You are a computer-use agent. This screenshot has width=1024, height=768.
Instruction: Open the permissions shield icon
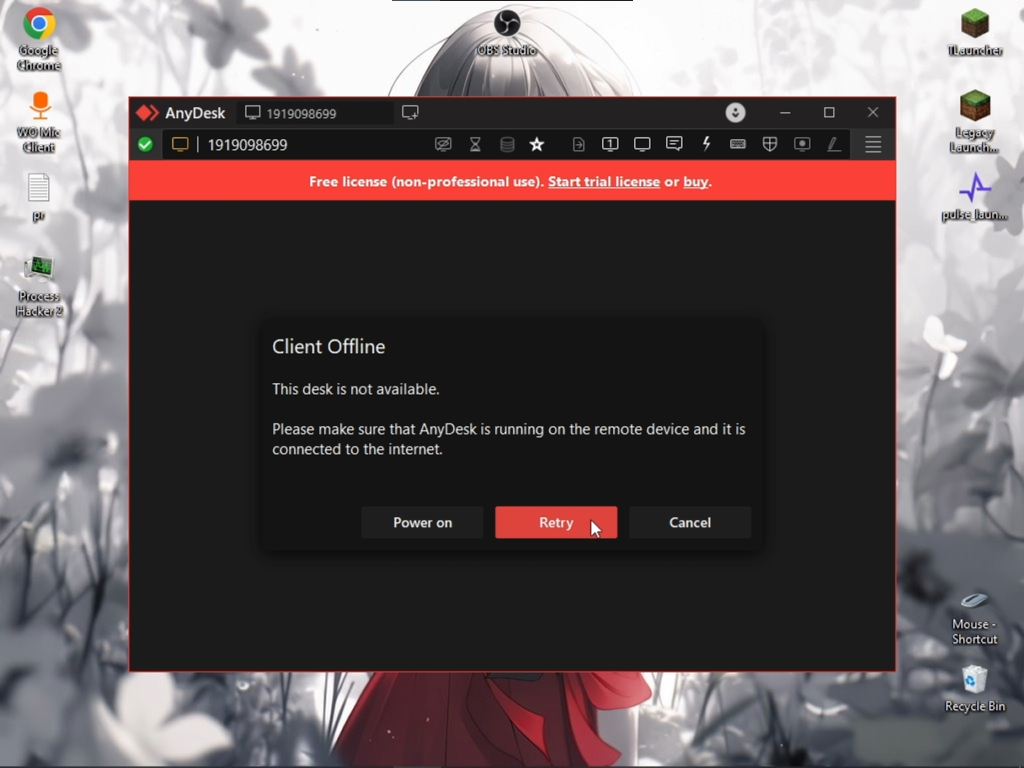pos(770,144)
